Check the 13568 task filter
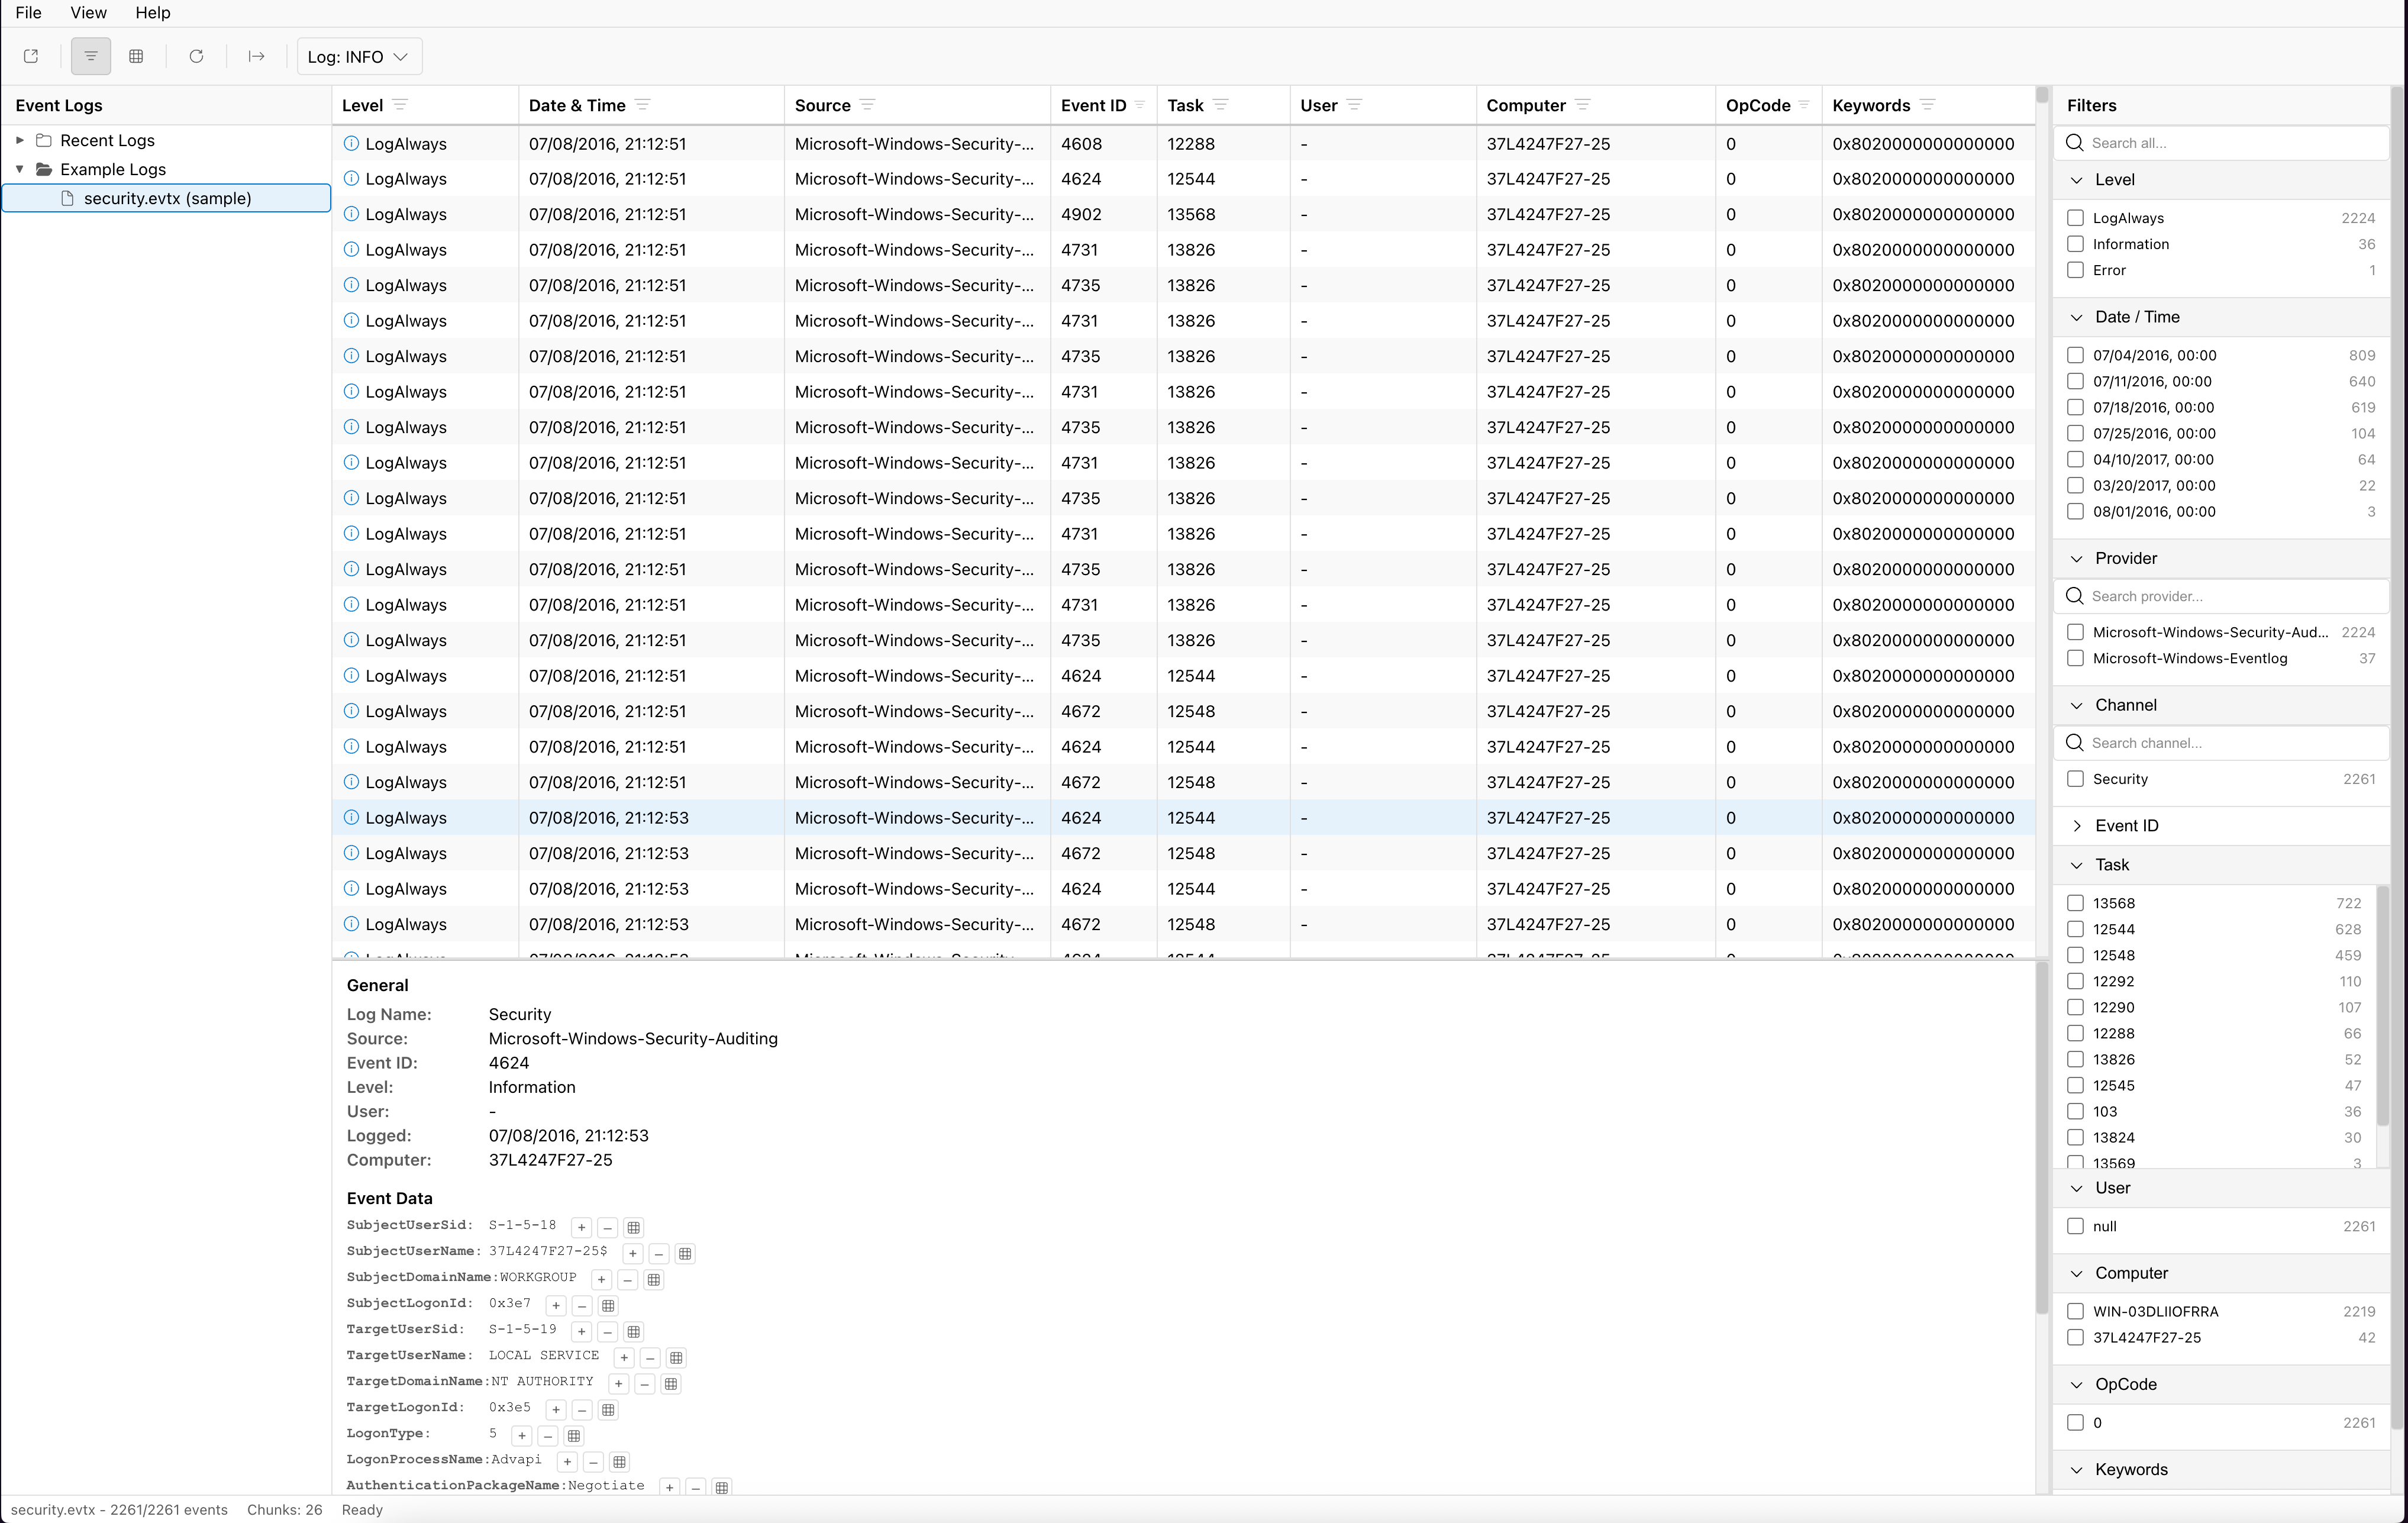This screenshot has width=2408, height=1523. (2075, 903)
